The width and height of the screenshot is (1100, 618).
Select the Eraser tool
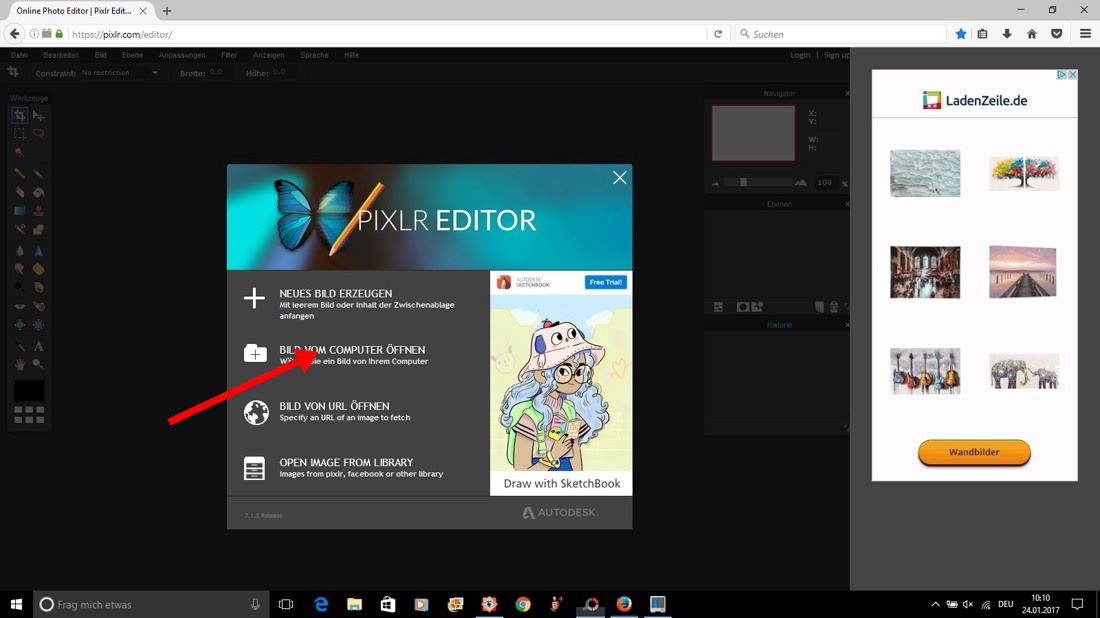[20, 192]
